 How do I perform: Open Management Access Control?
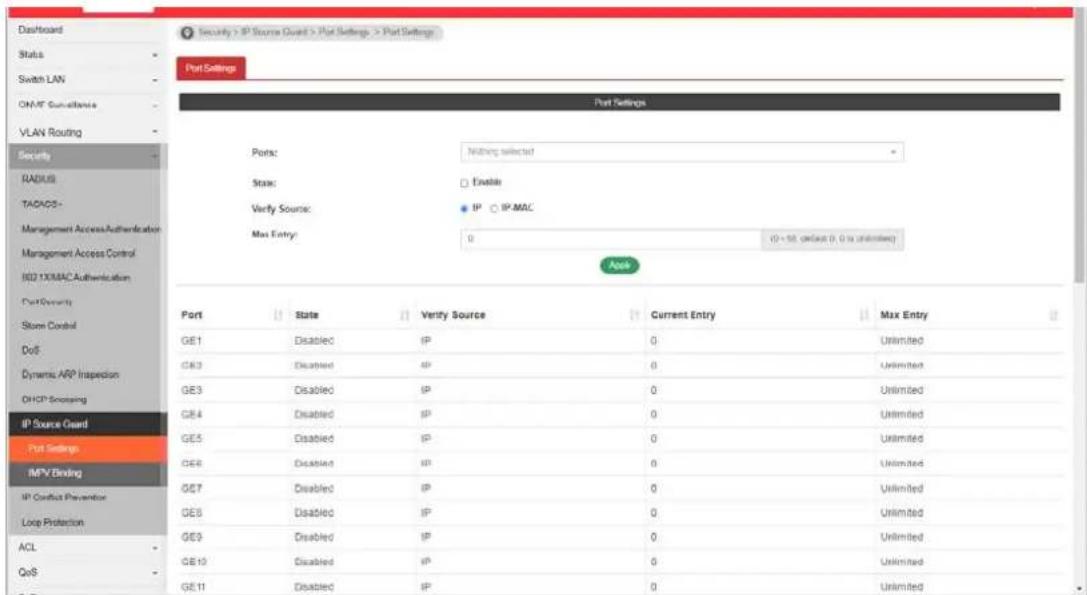tap(78, 253)
